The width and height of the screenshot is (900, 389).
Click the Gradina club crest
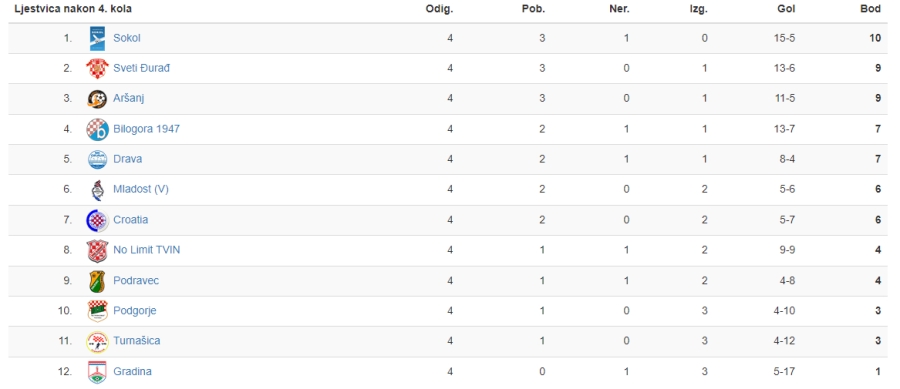[98, 372]
